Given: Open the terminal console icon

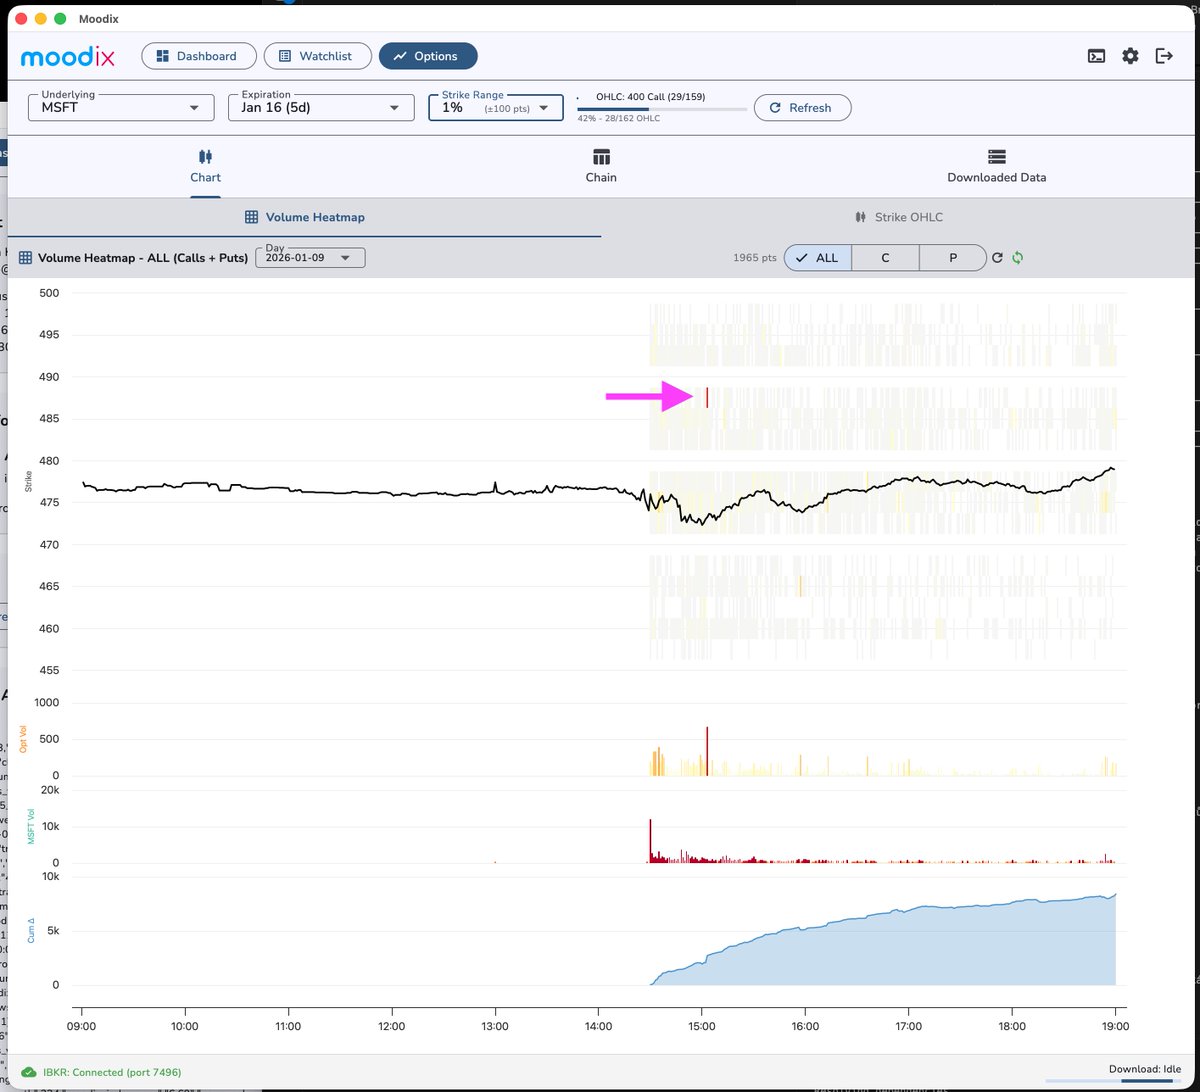Looking at the screenshot, I should coord(1097,56).
